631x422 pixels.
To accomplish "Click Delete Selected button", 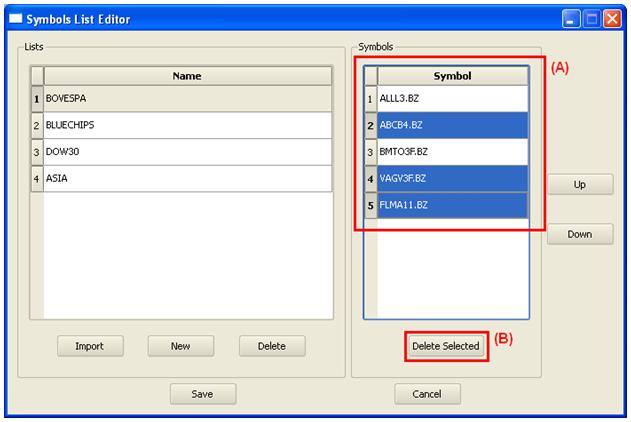I will pos(446,346).
